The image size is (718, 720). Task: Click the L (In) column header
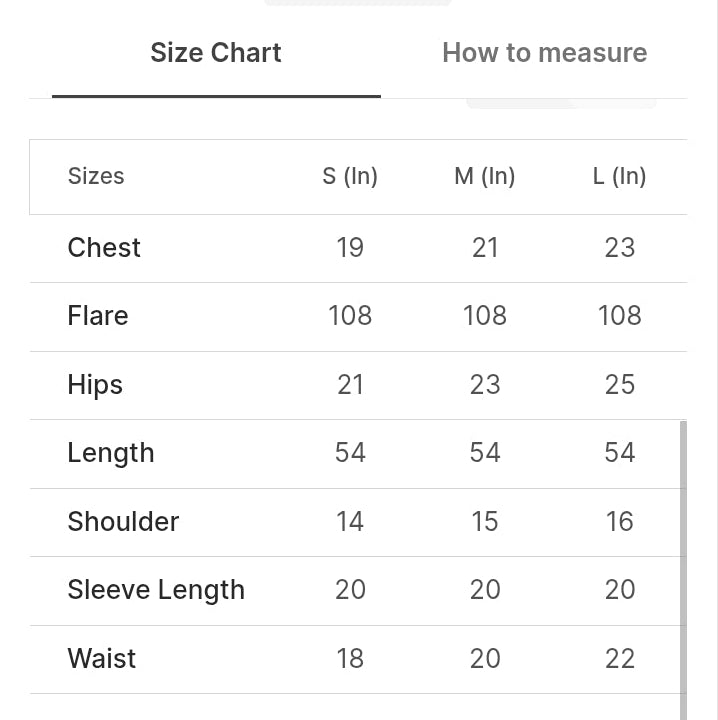619,176
